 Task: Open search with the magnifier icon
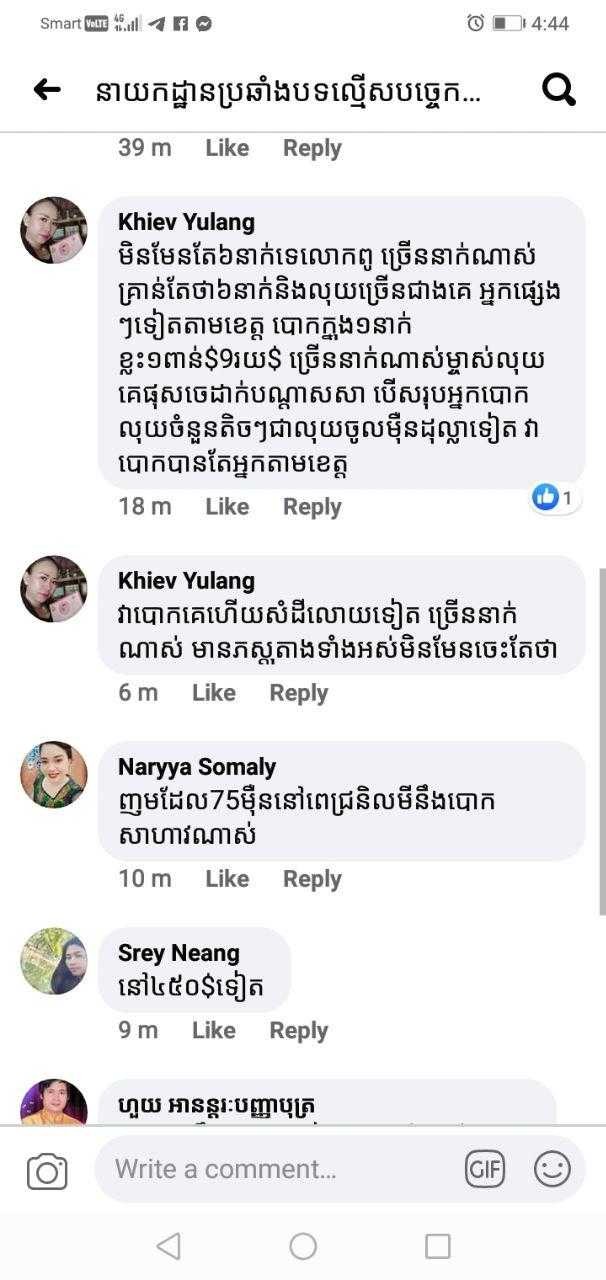pyautogui.click(x=558, y=90)
